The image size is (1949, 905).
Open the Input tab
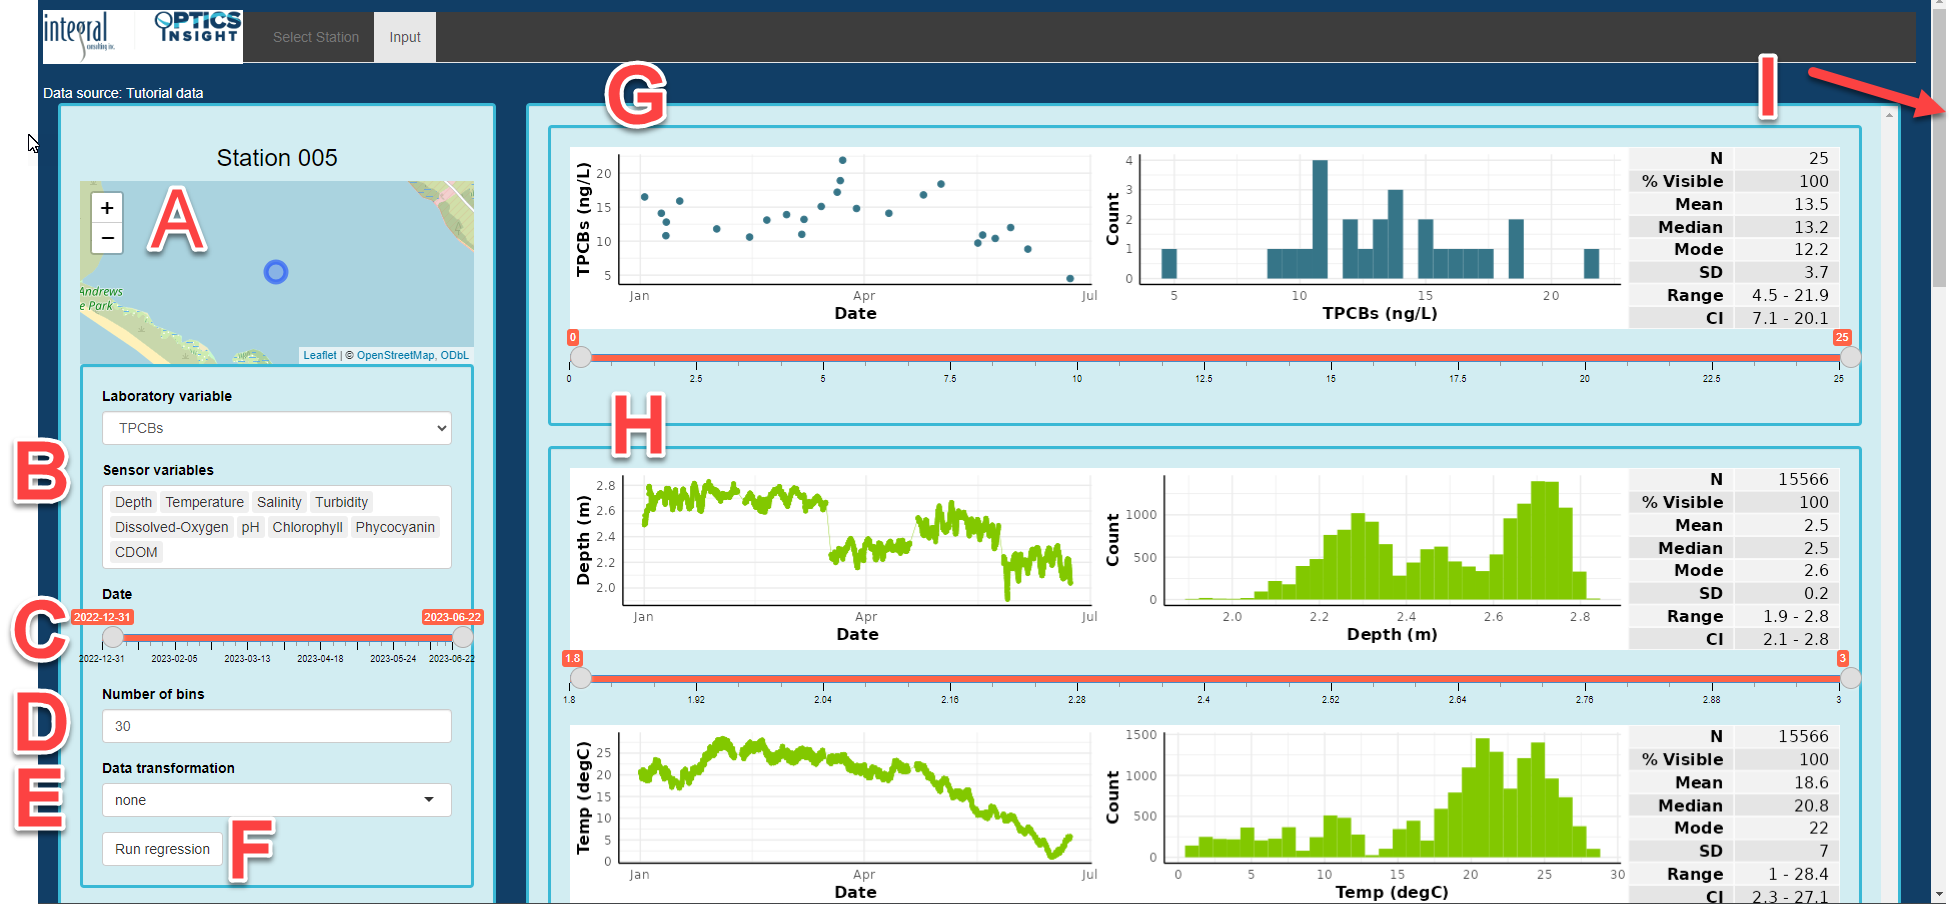click(405, 37)
